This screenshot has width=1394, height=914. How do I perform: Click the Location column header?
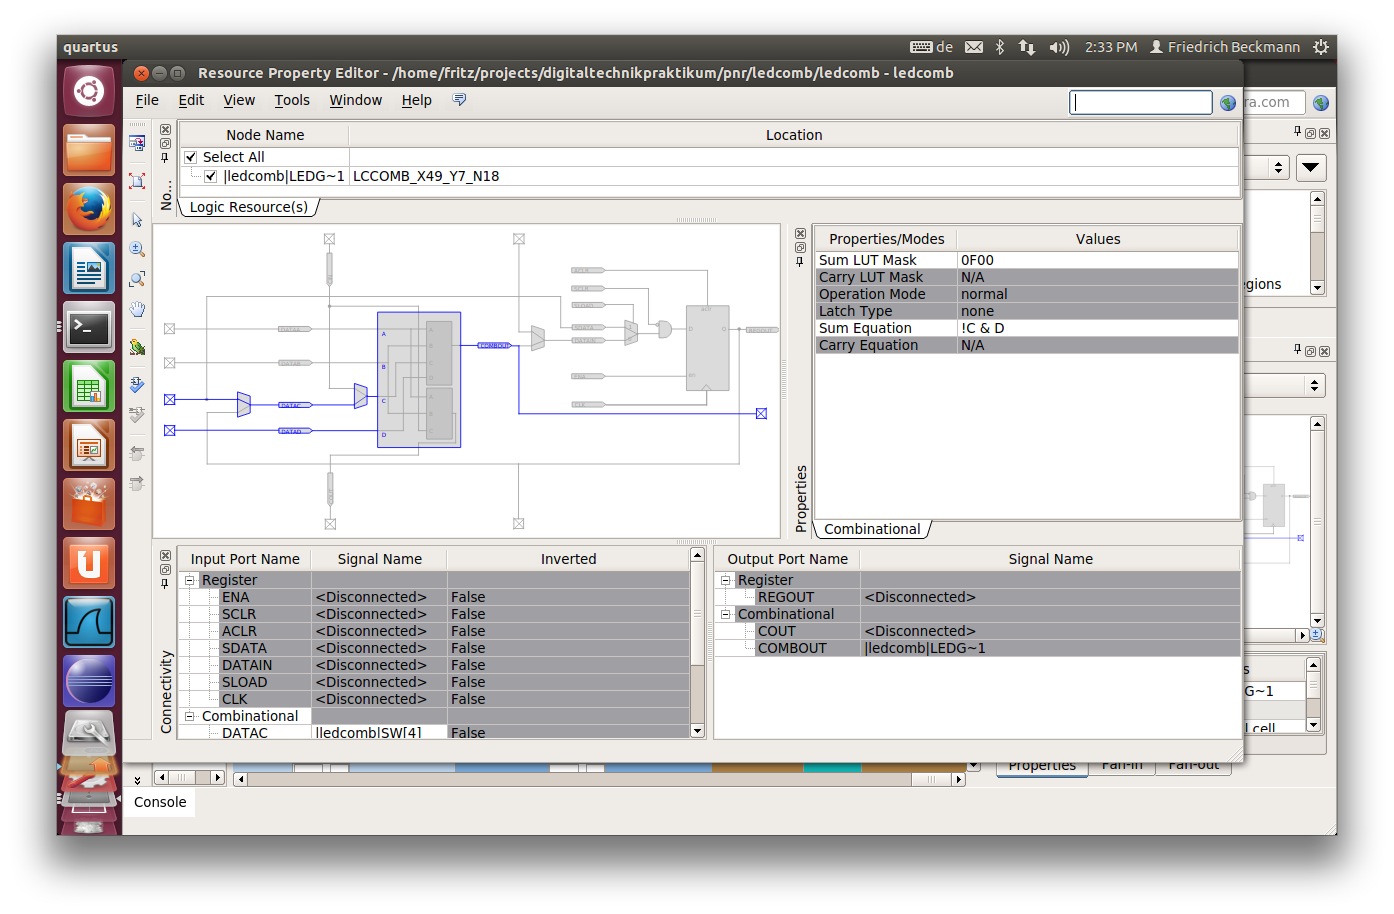[794, 135]
